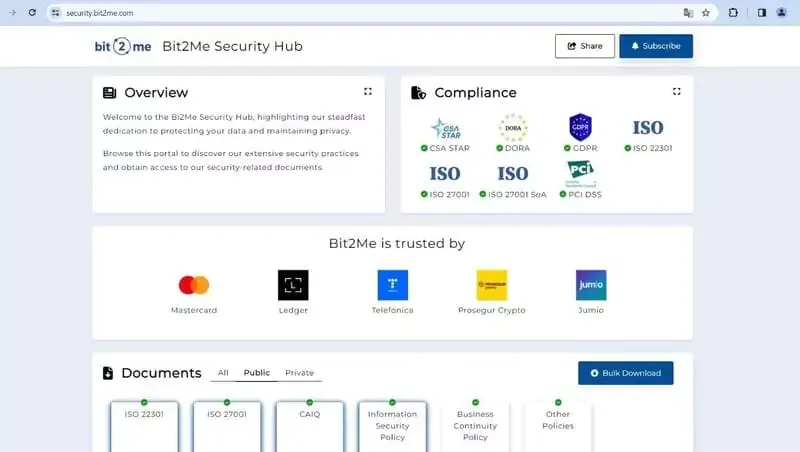Open the ISO 27001 SoA badge
800x452 pixels.
click(x=513, y=182)
